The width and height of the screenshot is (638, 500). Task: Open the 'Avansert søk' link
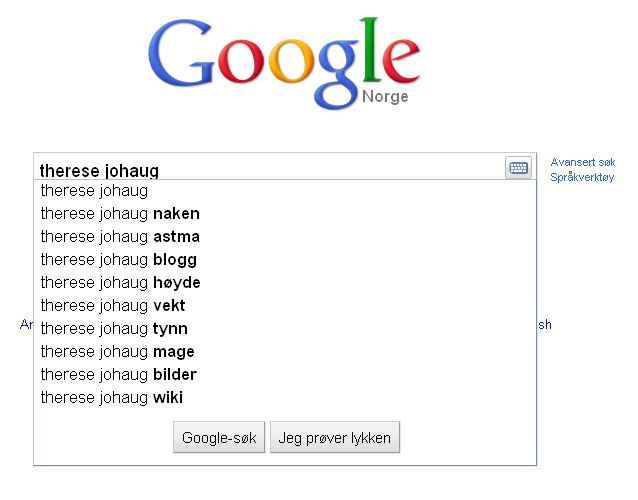(583, 162)
